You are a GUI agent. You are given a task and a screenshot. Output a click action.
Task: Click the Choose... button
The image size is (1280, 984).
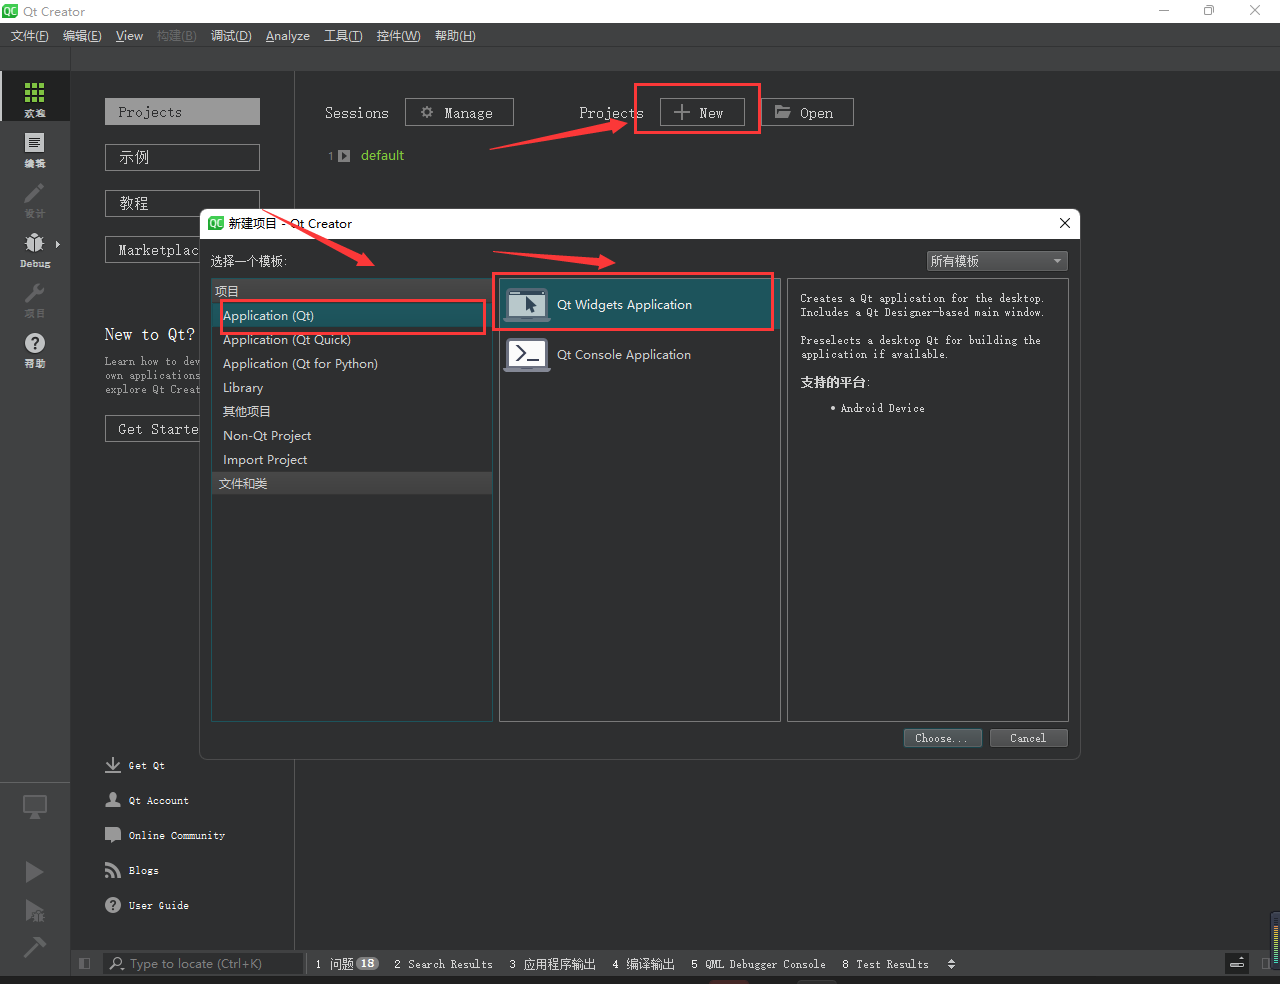[942, 738]
